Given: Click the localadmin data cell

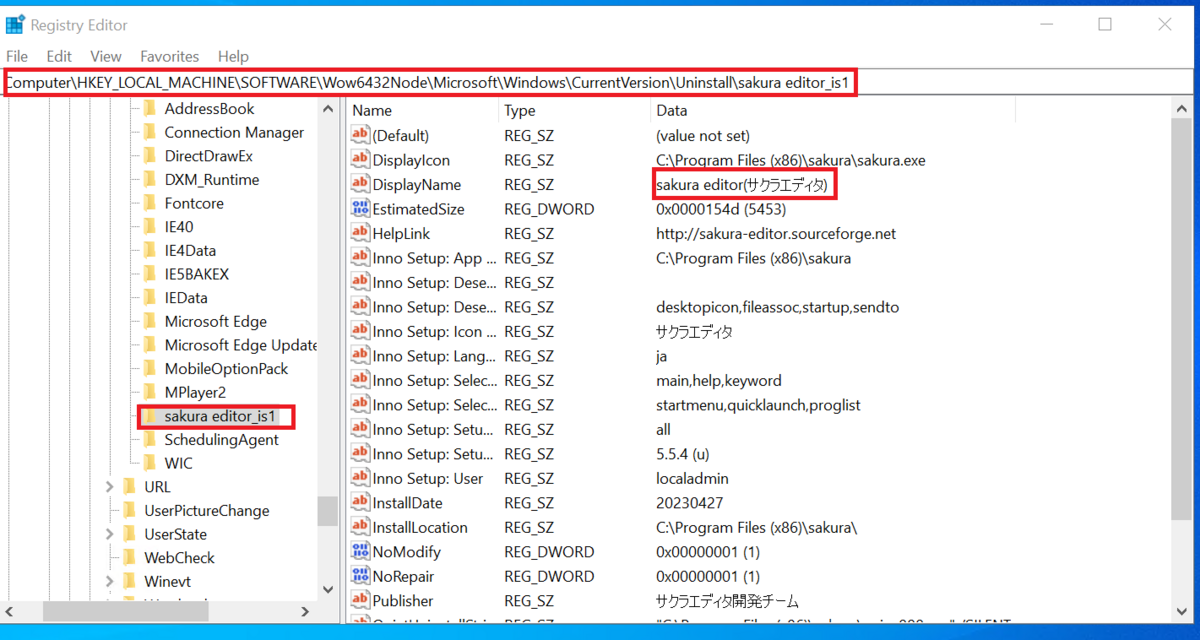Looking at the screenshot, I should [692, 478].
